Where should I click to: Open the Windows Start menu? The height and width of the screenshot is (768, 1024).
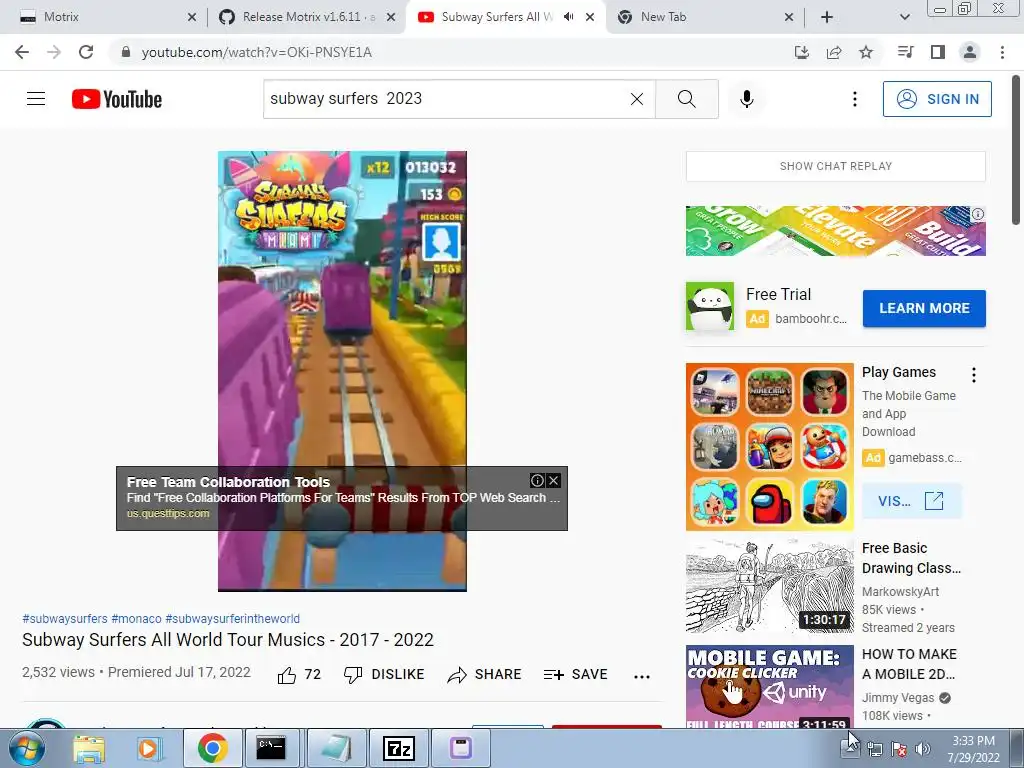(26, 748)
